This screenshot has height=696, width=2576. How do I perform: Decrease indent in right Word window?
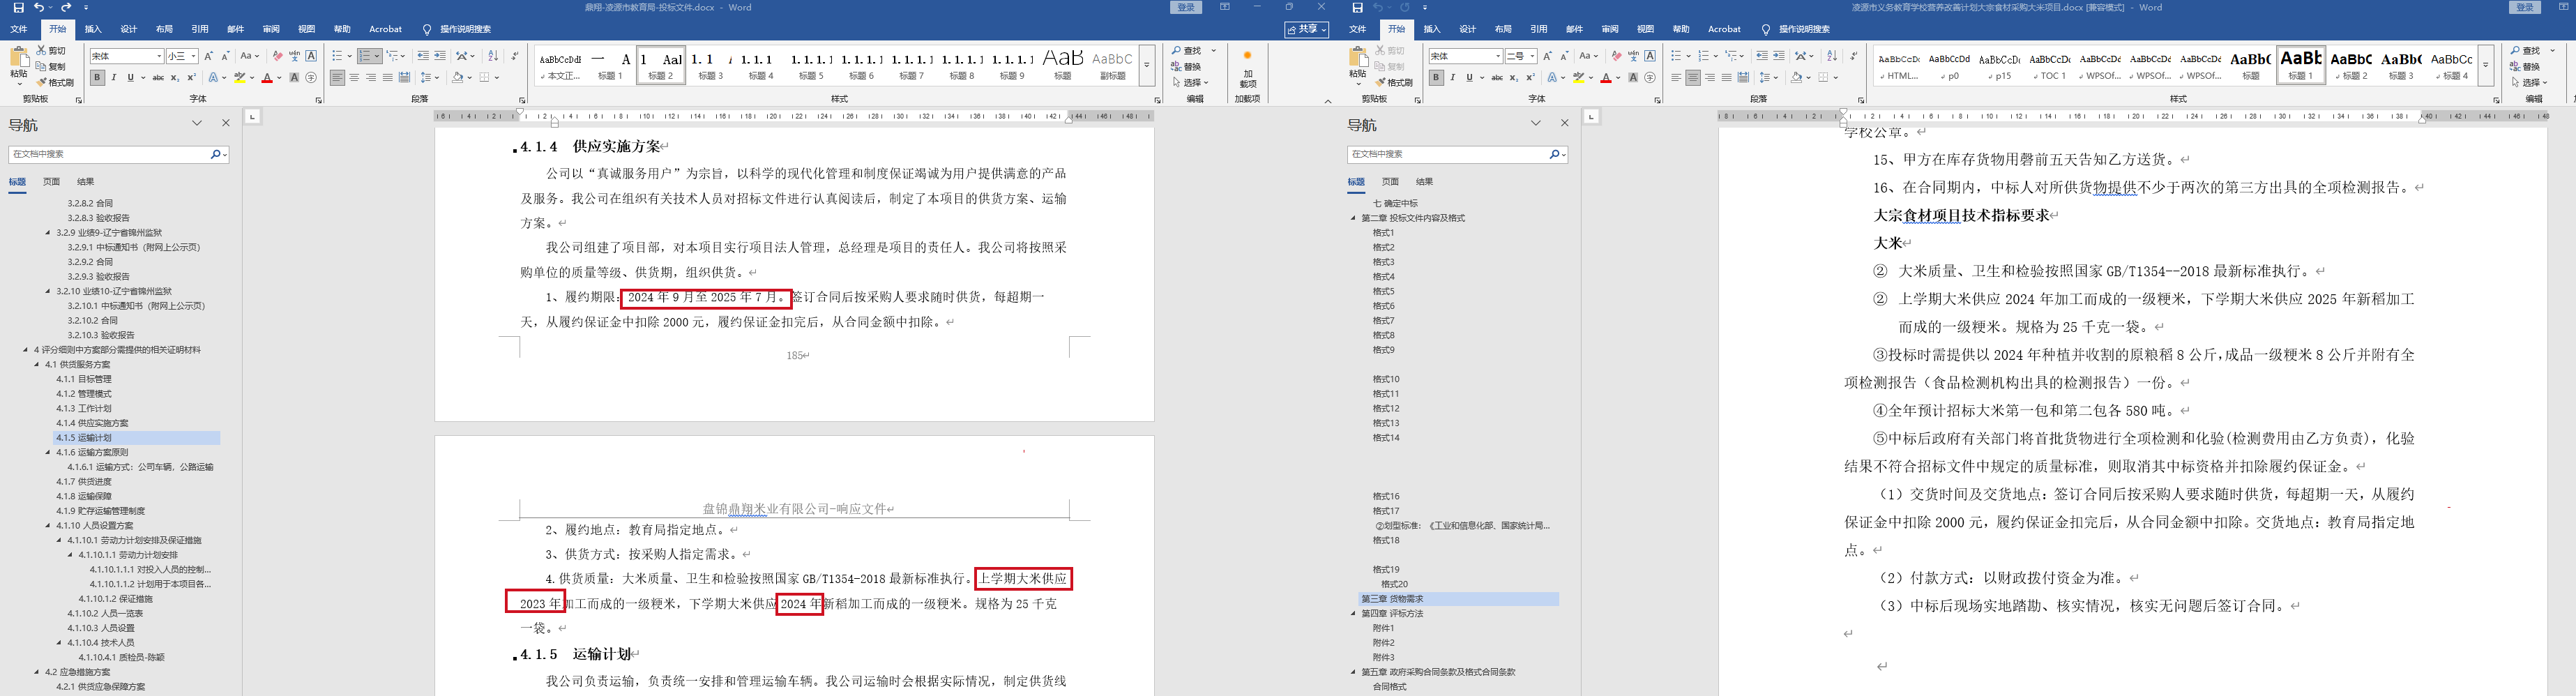[1762, 56]
